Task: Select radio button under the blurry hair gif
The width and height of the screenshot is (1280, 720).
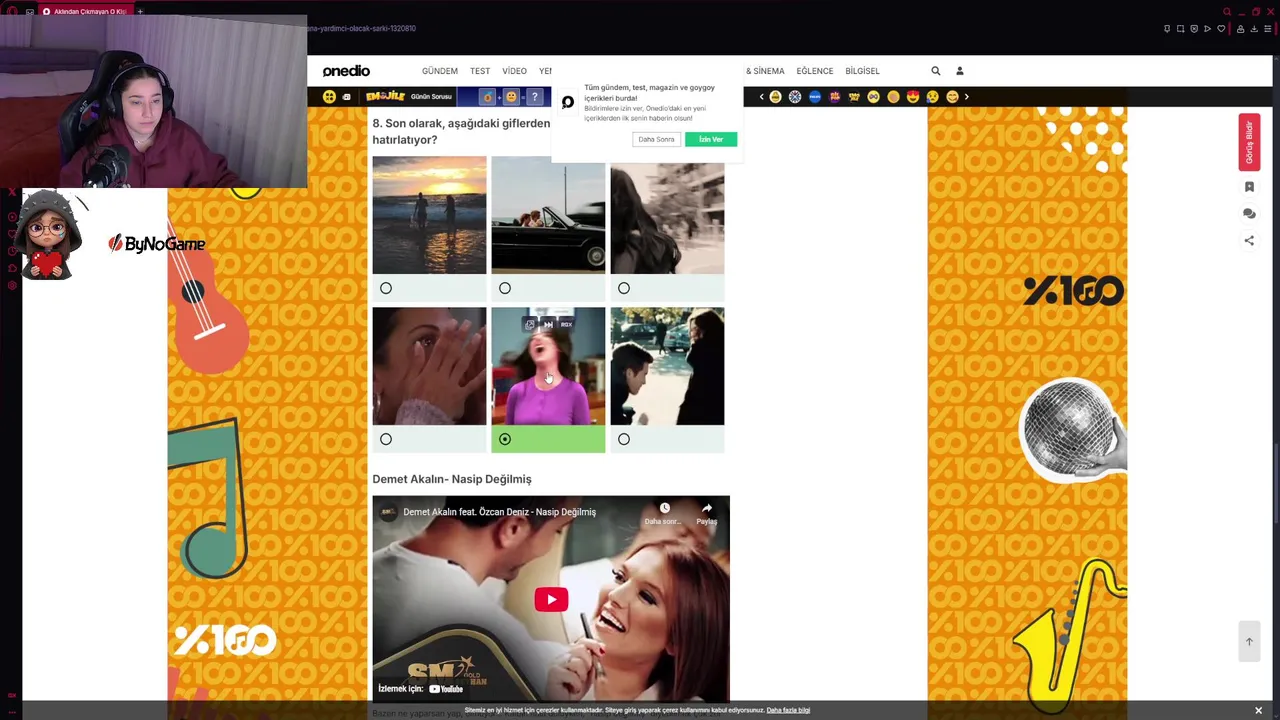Action: pyautogui.click(x=624, y=288)
